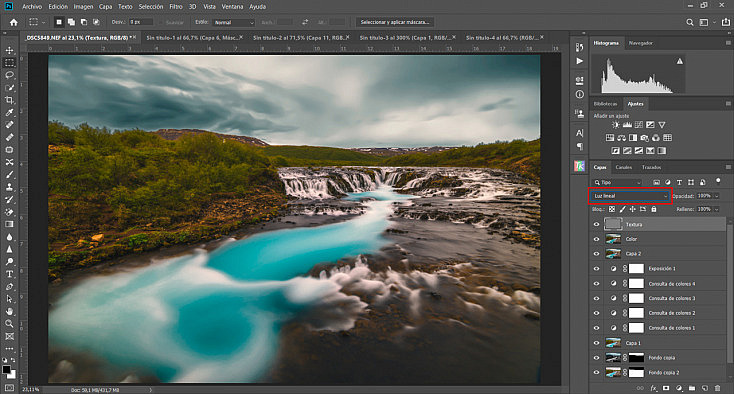Select the Blur tool (drop icon)
The width and height of the screenshot is (734, 394).
[x=9, y=237]
